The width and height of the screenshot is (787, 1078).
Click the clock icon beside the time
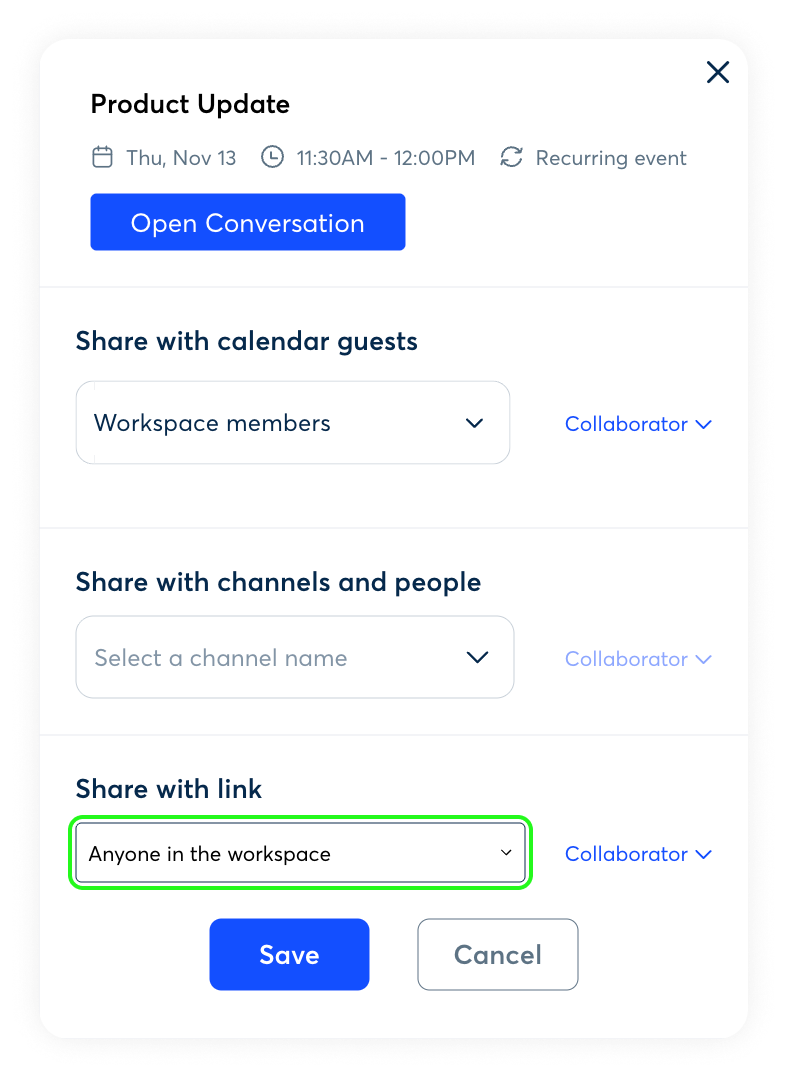click(x=272, y=157)
